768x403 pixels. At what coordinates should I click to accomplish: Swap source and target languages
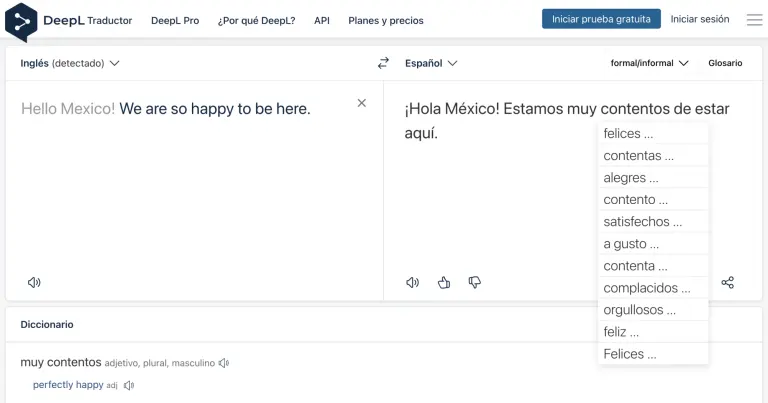click(x=383, y=63)
